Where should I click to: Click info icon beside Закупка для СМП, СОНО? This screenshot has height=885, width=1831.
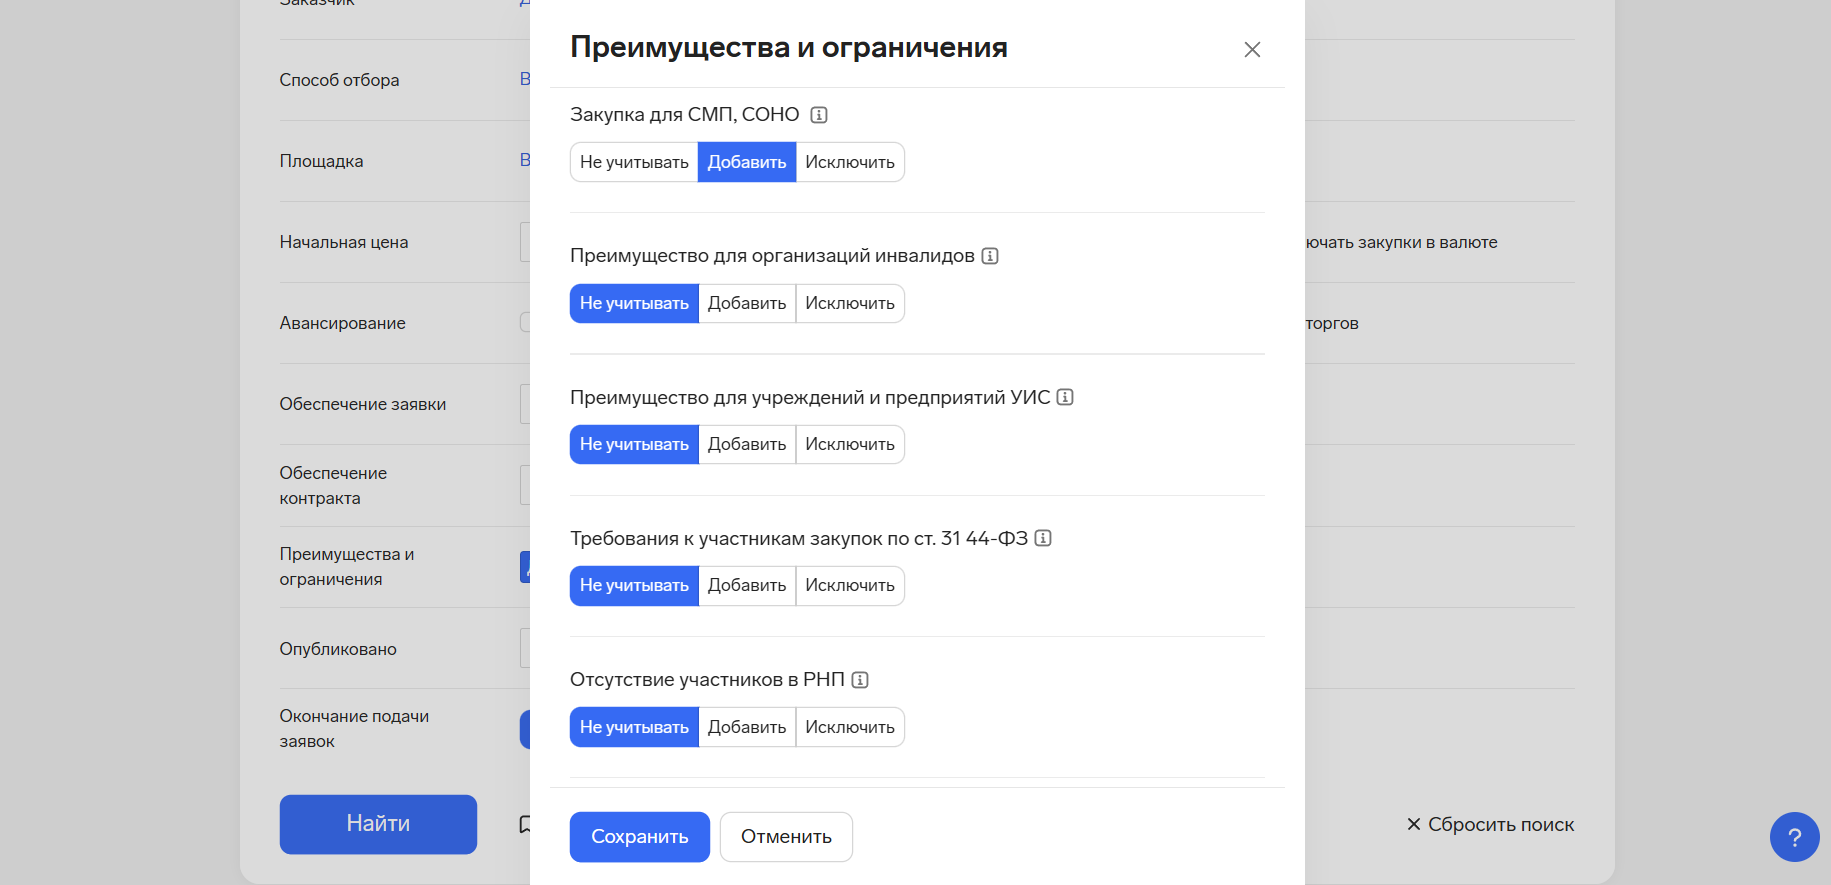click(x=819, y=115)
